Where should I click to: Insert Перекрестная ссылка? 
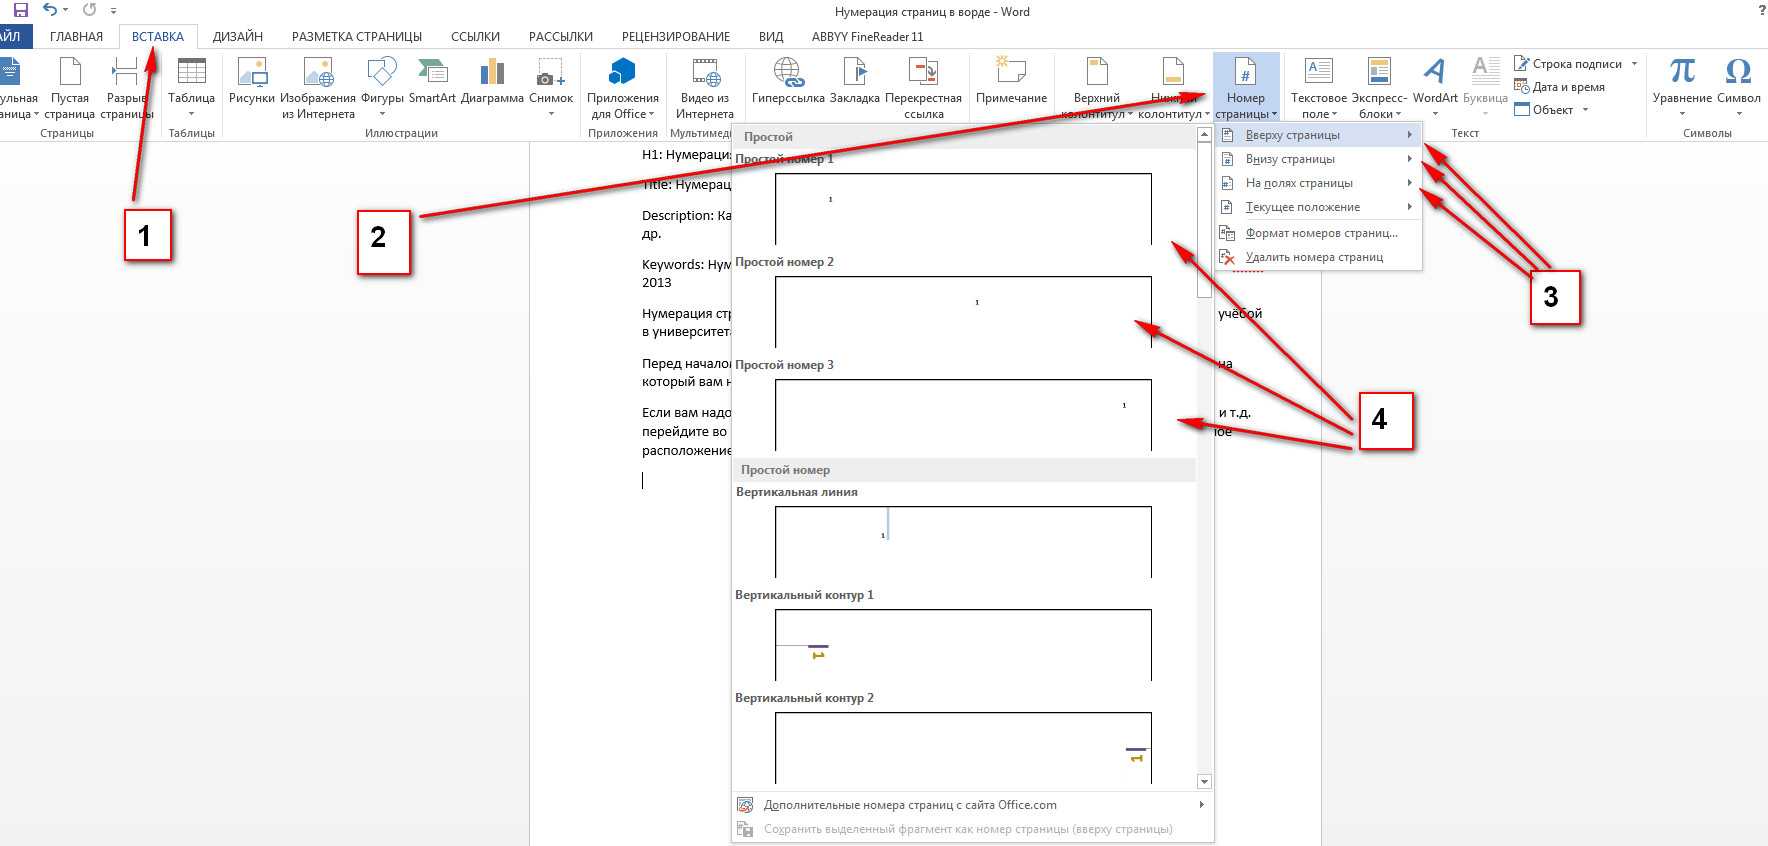point(923,88)
